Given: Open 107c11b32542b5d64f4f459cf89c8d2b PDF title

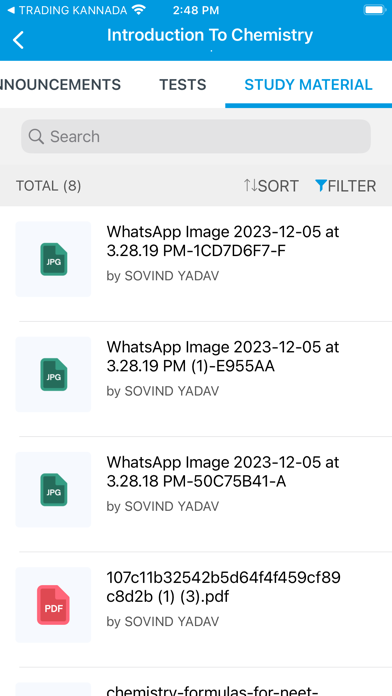Looking at the screenshot, I should tap(224, 587).
